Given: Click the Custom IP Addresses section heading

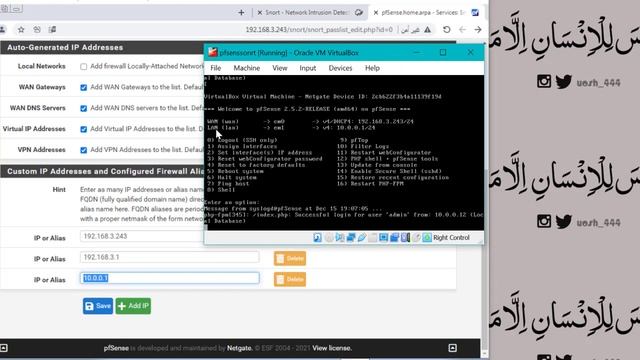Looking at the screenshot, I should pyautogui.click(x=105, y=171).
